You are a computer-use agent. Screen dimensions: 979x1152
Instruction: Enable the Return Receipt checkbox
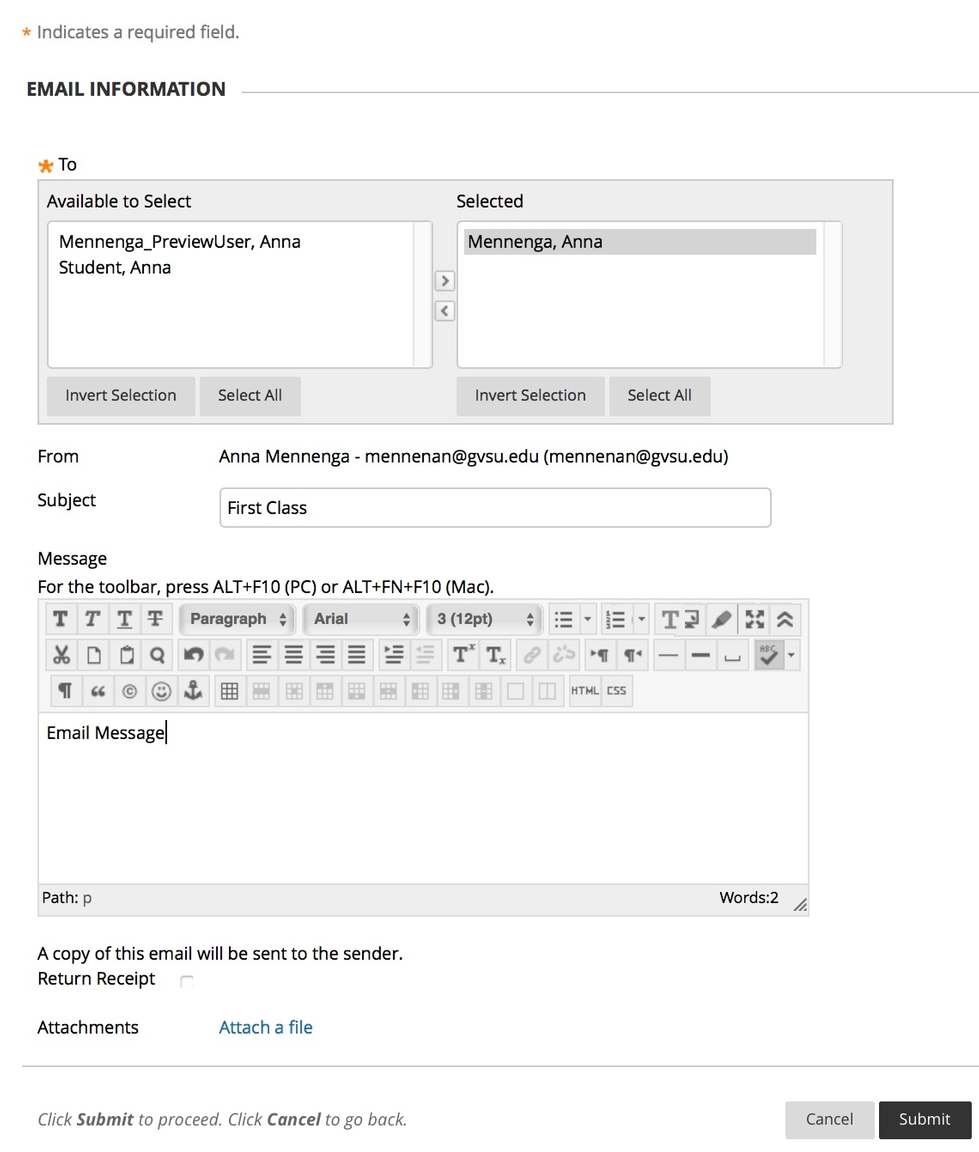187,981
